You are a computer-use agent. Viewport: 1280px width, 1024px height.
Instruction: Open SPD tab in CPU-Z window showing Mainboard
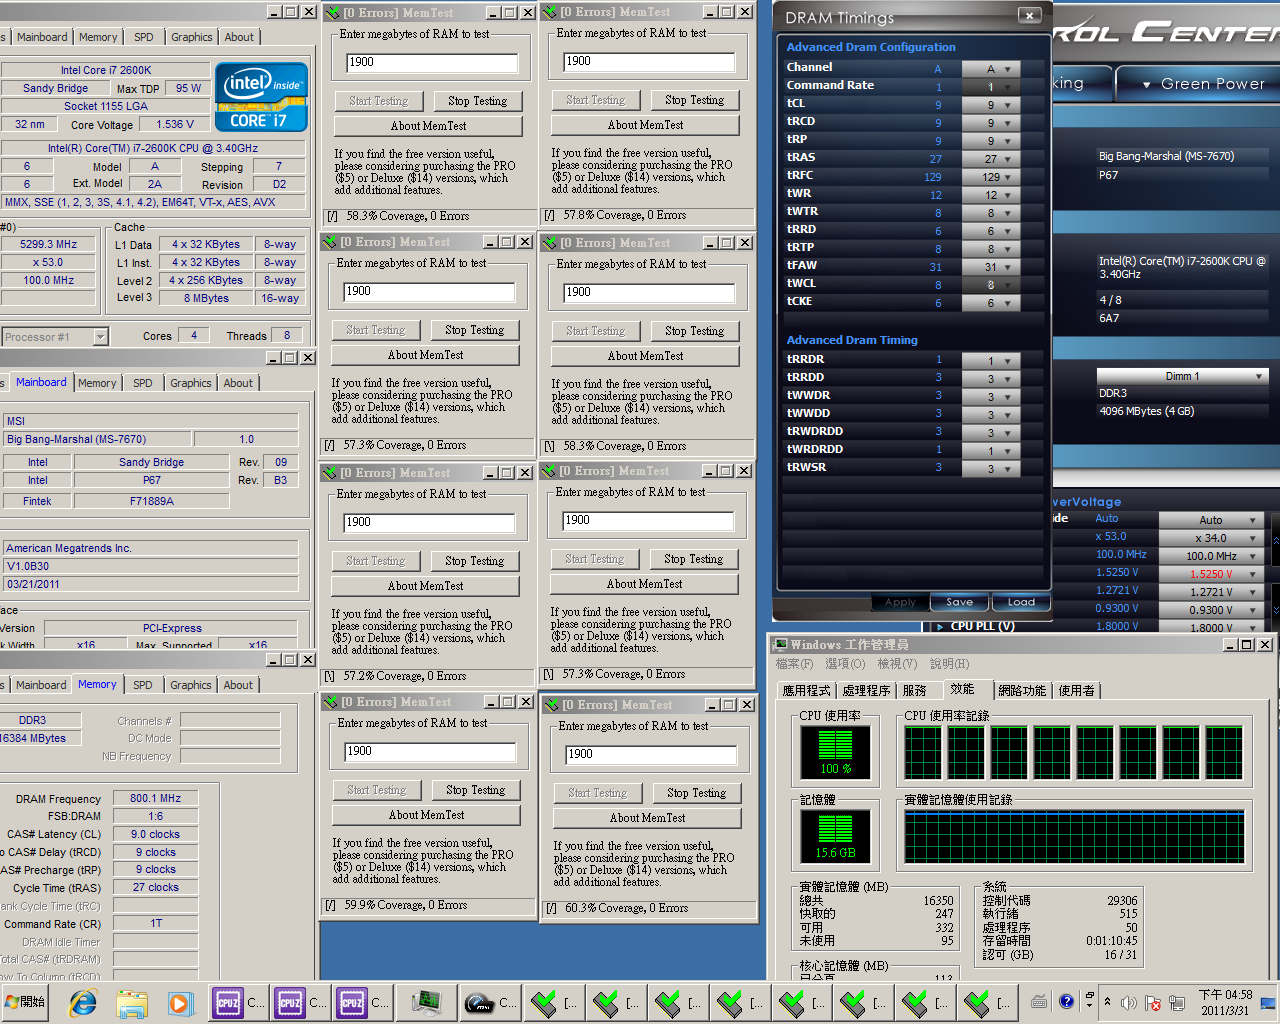click(x=143, y=383)
